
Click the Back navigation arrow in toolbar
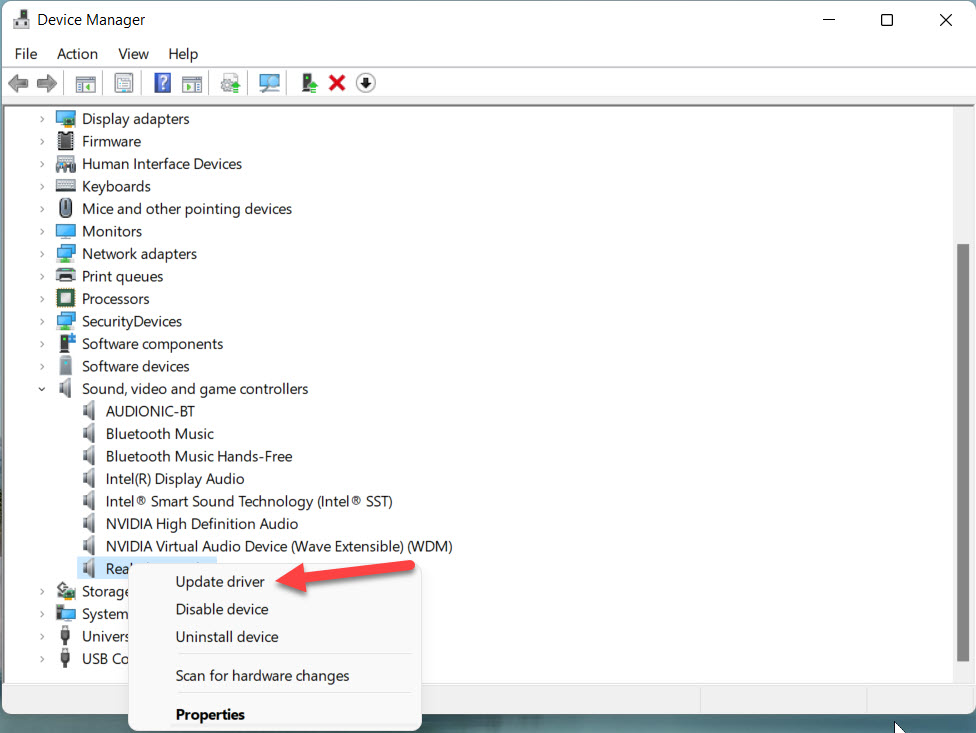point(18,82)
